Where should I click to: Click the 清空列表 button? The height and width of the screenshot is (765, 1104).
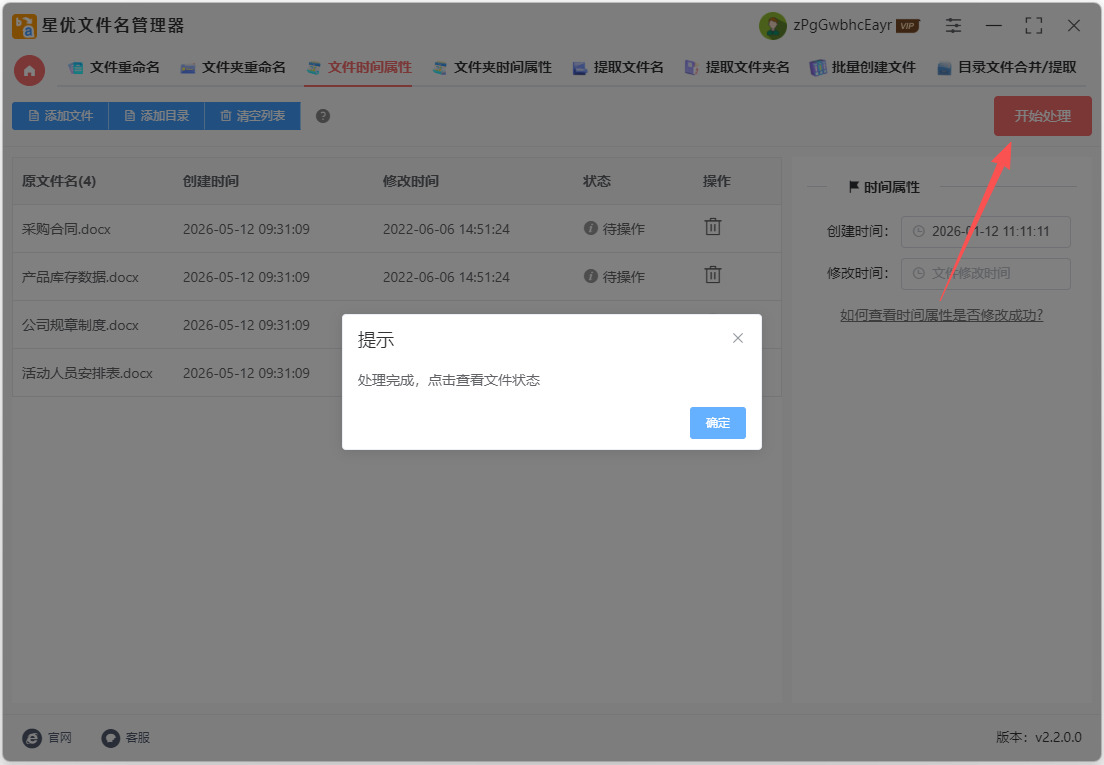(252, 116)
